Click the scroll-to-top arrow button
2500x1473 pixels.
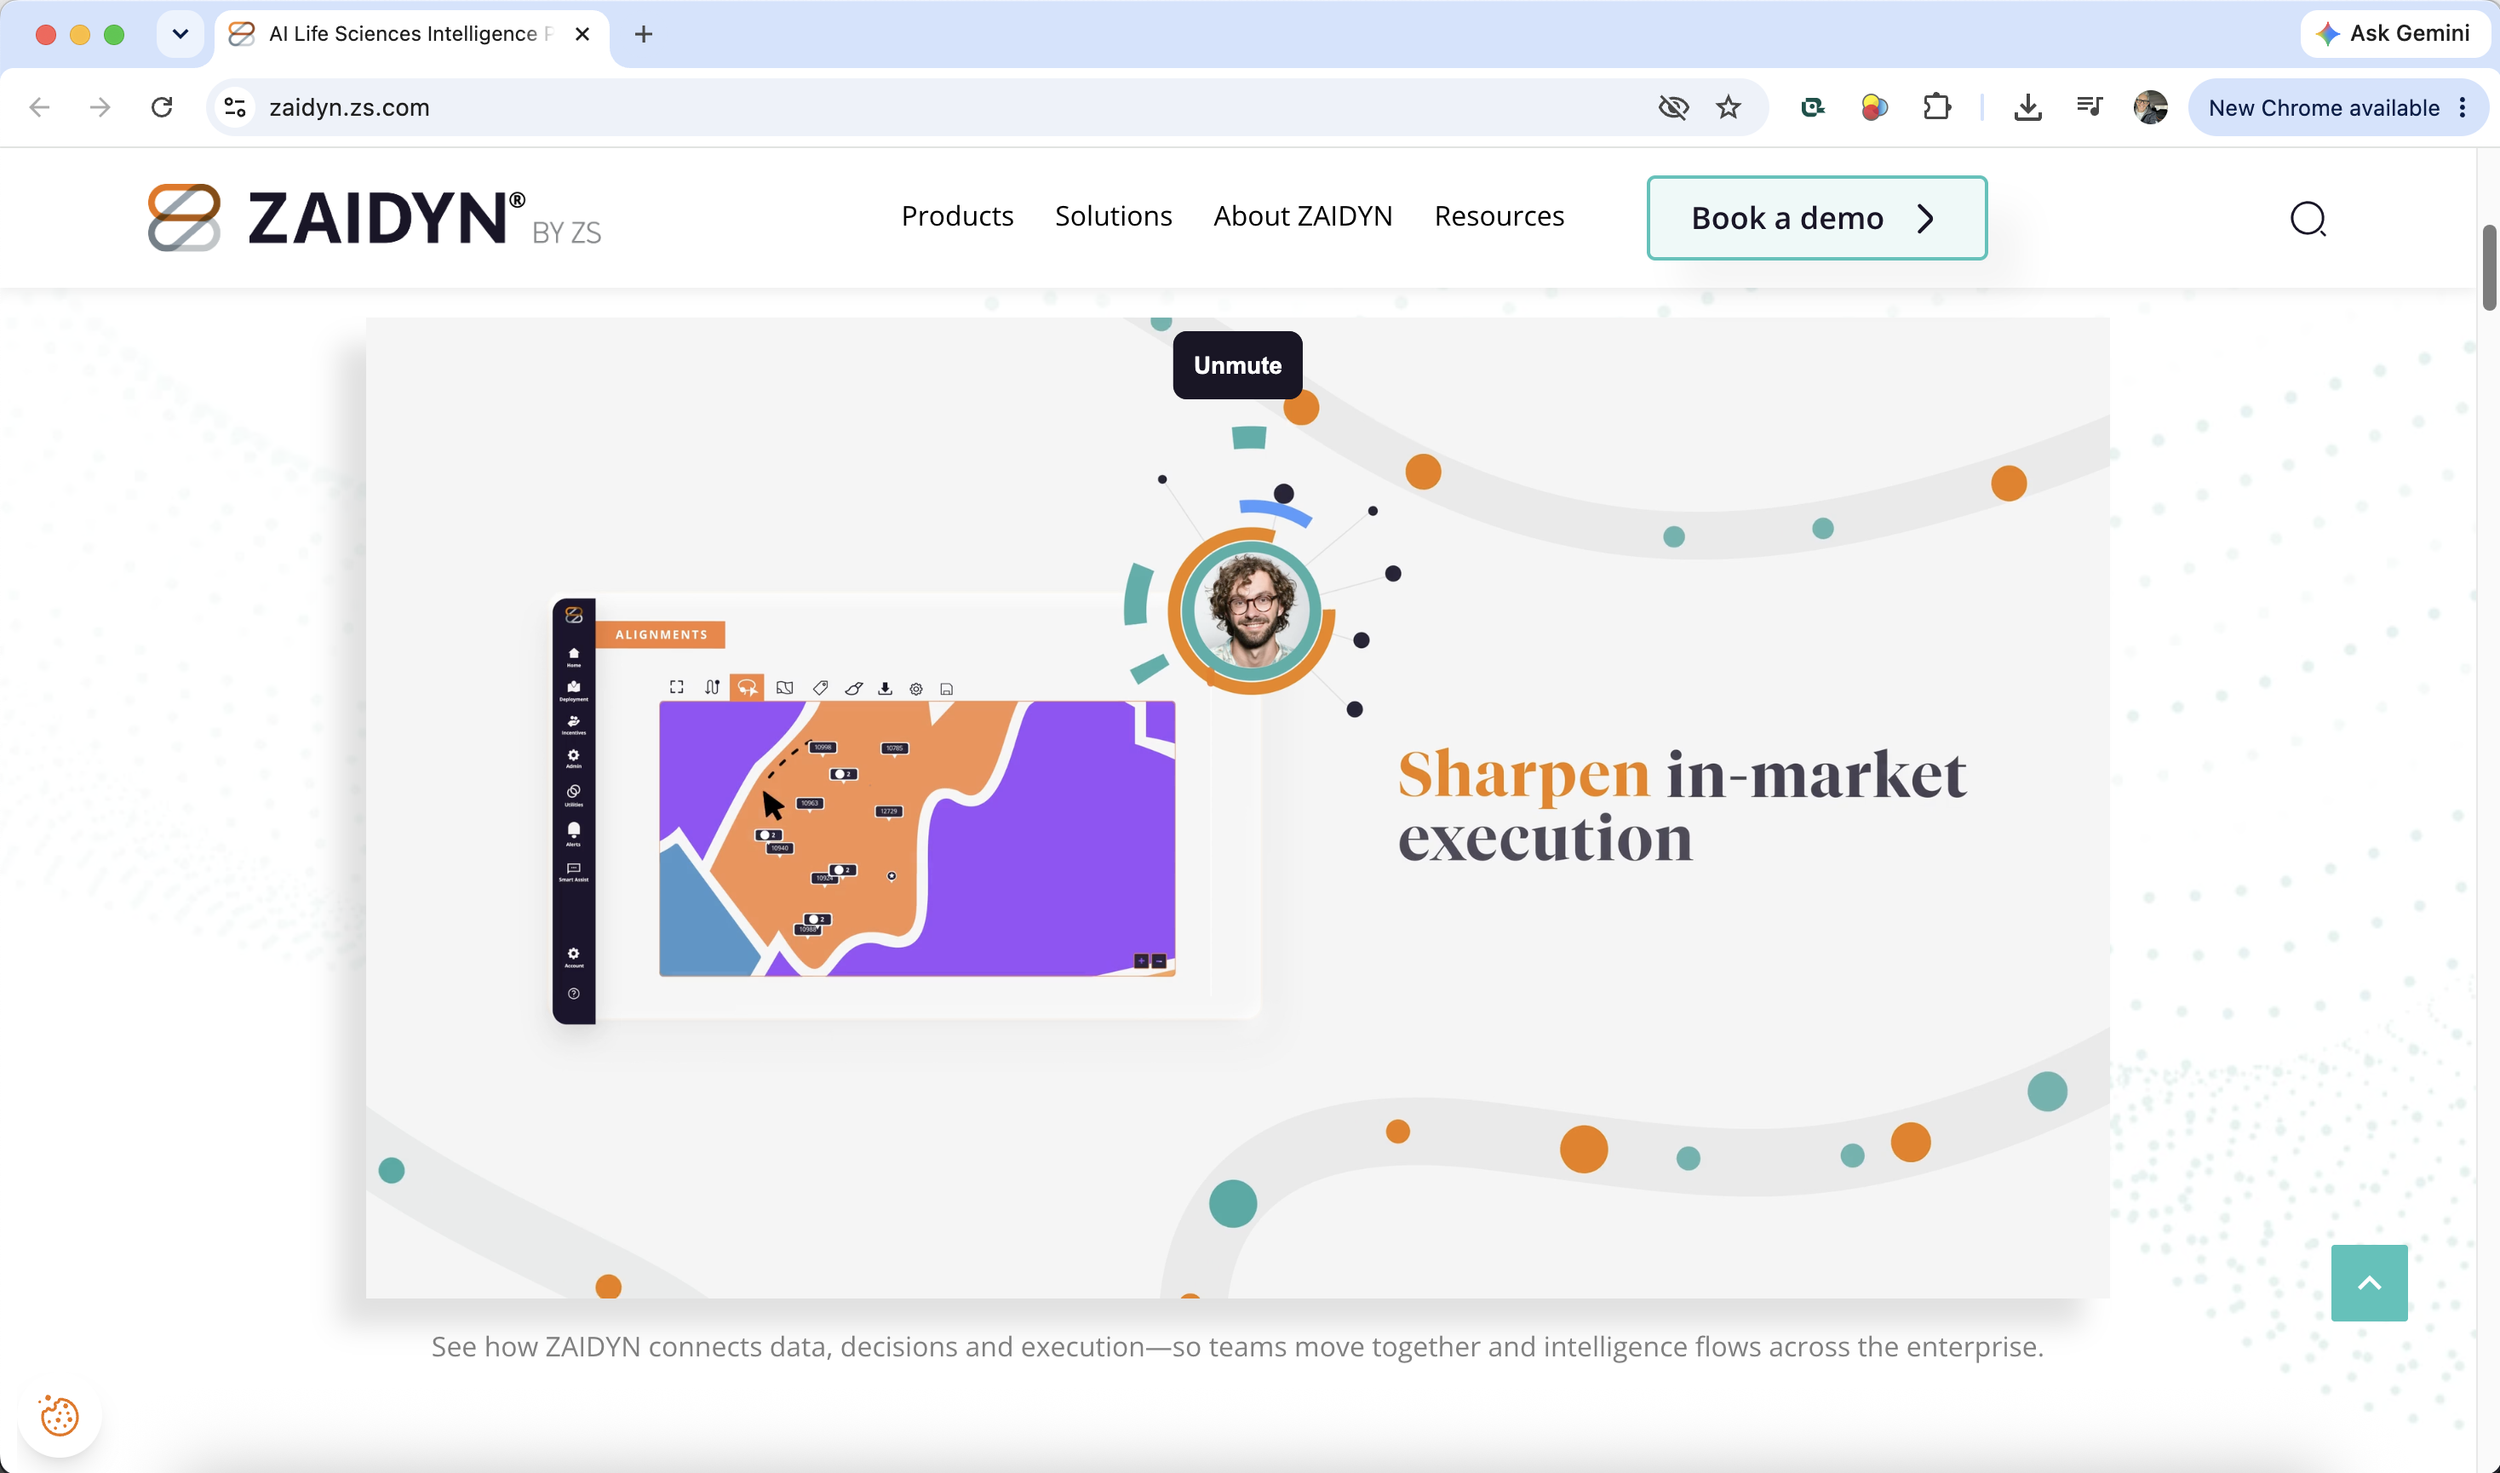coord(2368,1282)
